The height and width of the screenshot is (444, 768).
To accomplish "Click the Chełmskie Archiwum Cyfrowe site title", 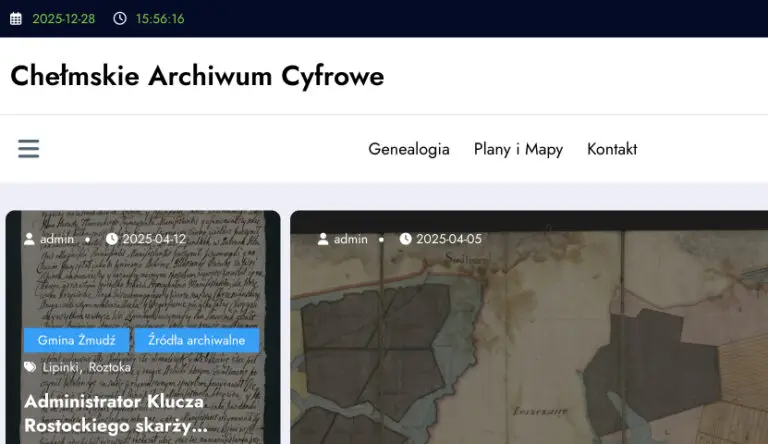I will pyautogui.click(x=197, y=76).
